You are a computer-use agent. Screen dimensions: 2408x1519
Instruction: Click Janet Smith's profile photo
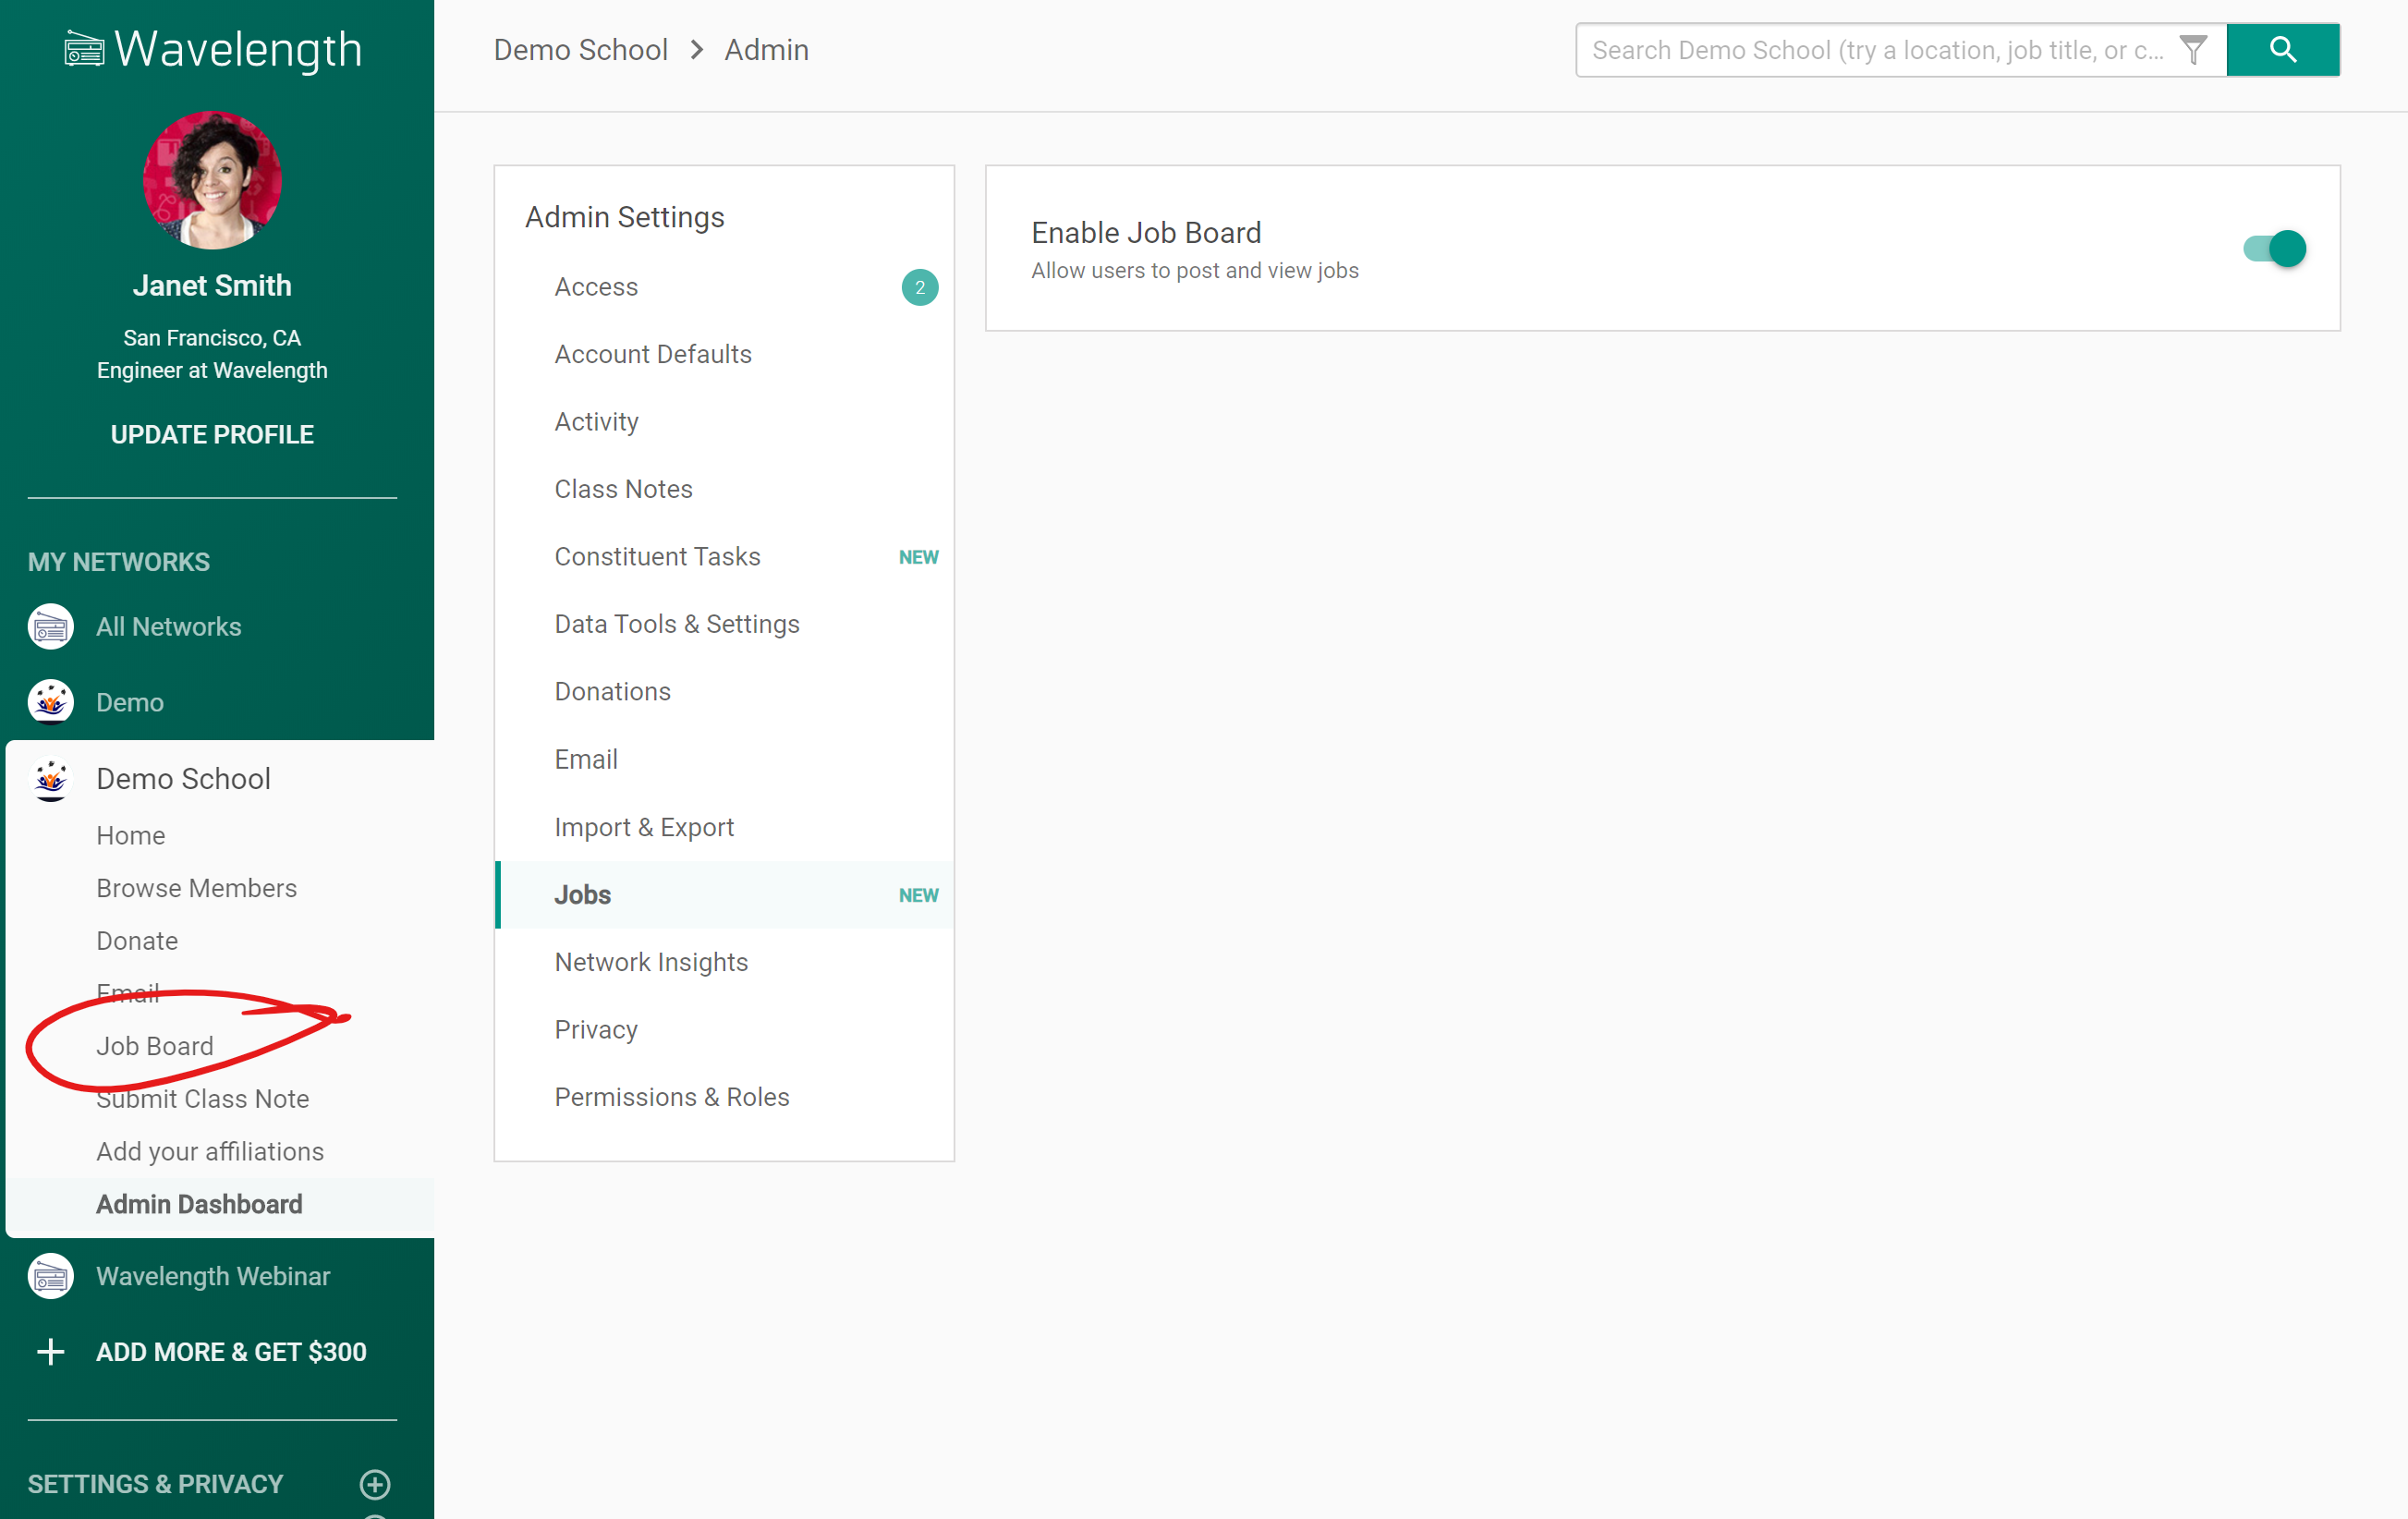point(212,181)
